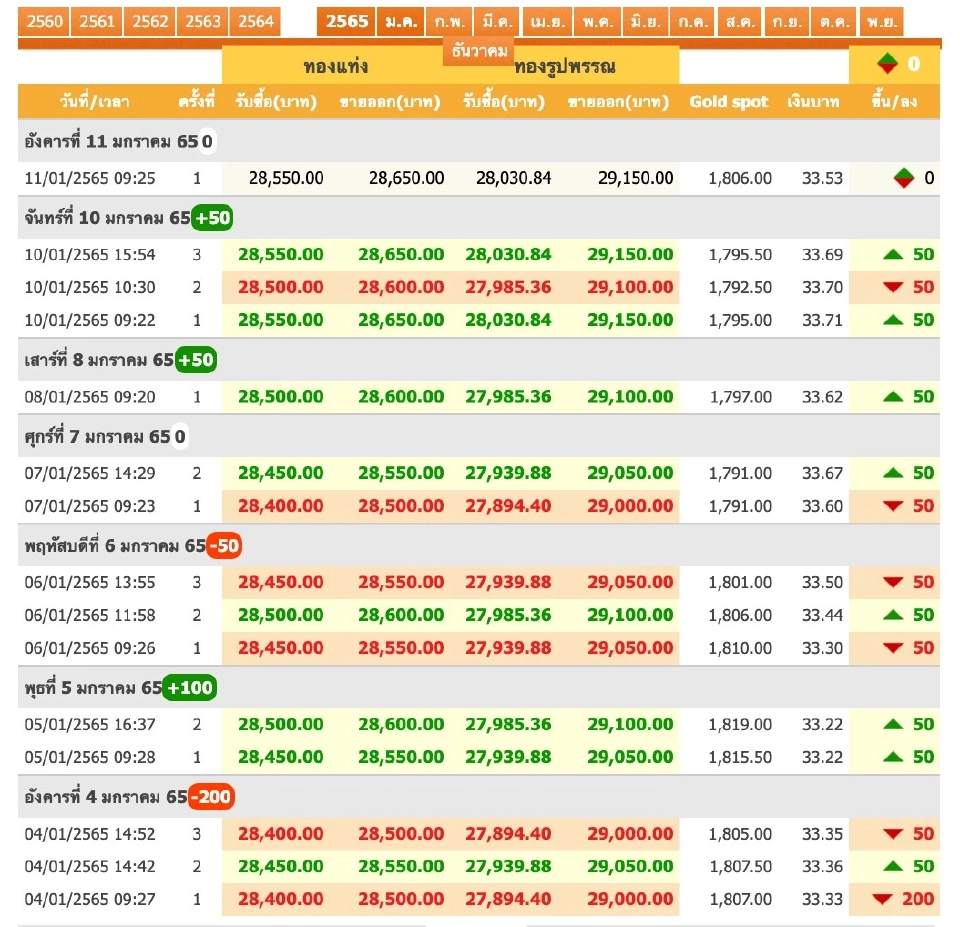Click the Gold spot column header
Viewport: 960px width, 927px height.
[x=728, y=101]
